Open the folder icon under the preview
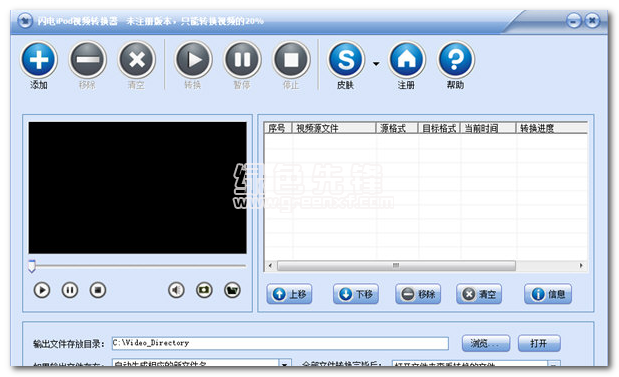 click(232, 290)
